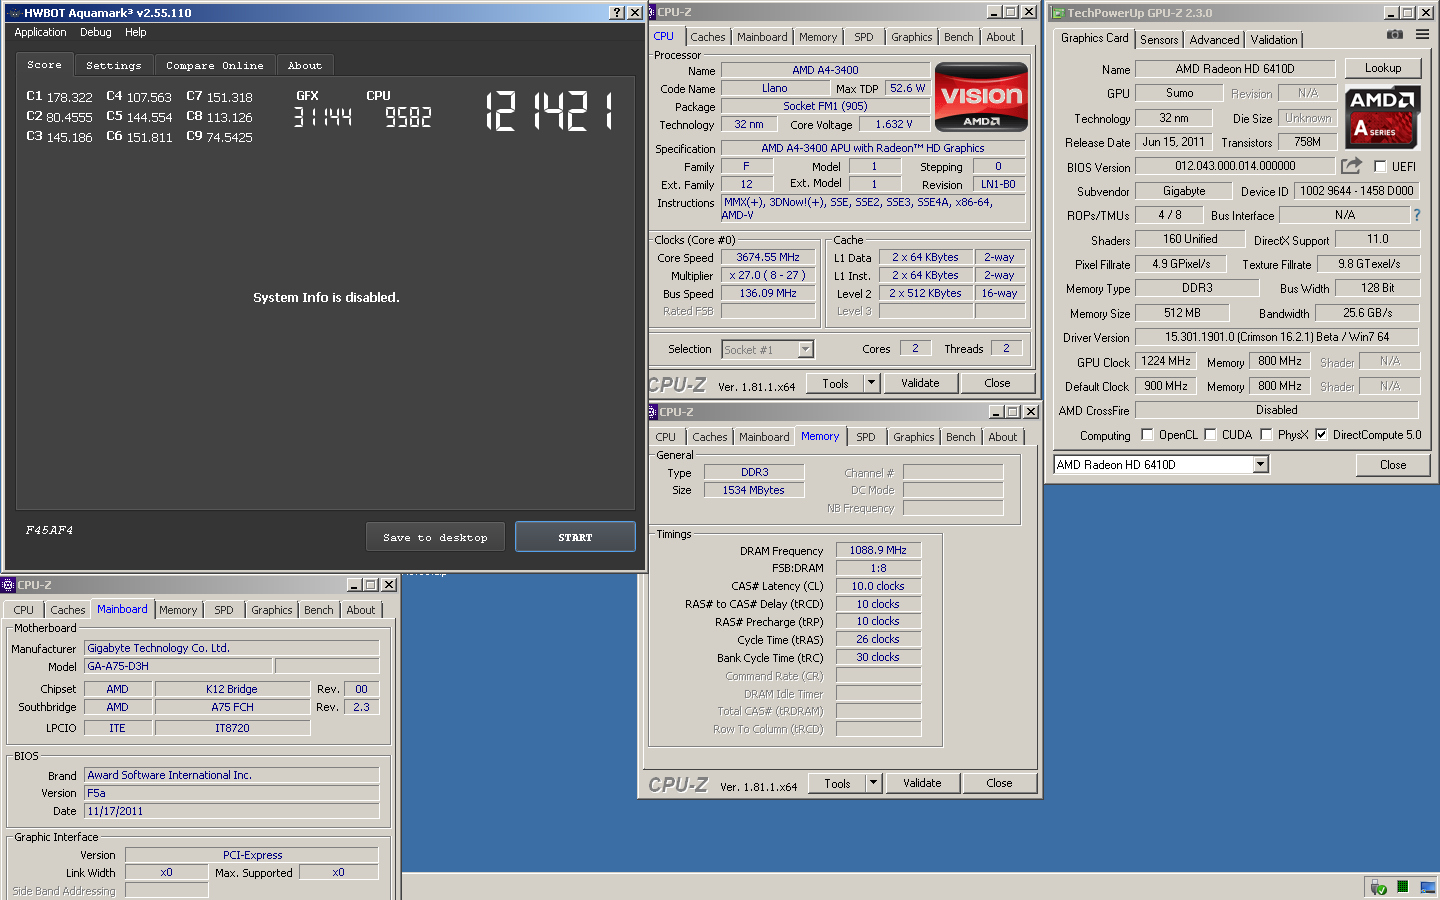Click the CPU-Z Mainboard window title icon
The height and width of the screenshot is (900, 1440).
click(8, 585)
